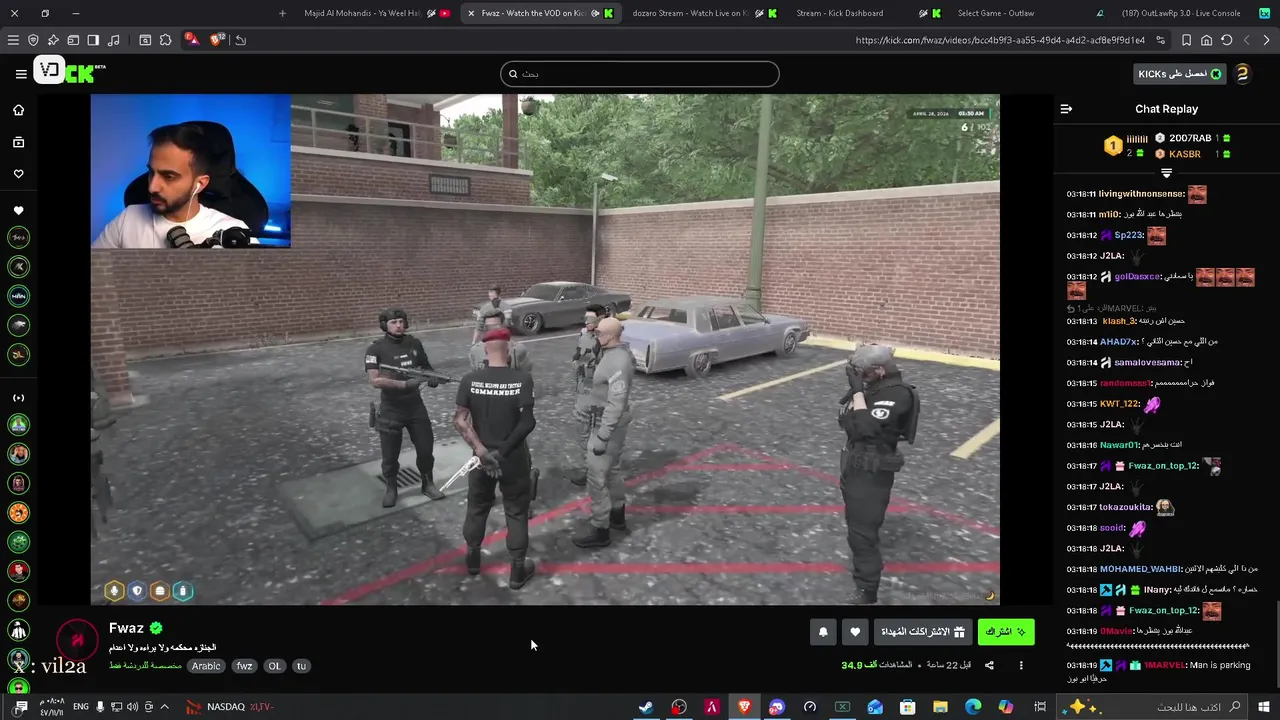Open the browser main menu icon

[x=13, y=40]
